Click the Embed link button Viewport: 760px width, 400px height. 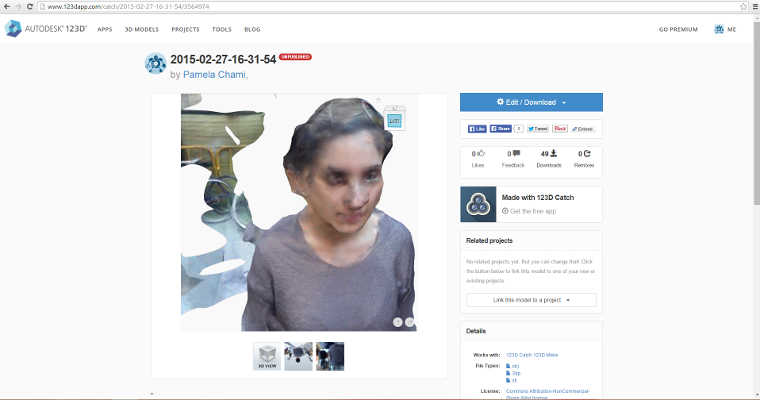(582, 129)
